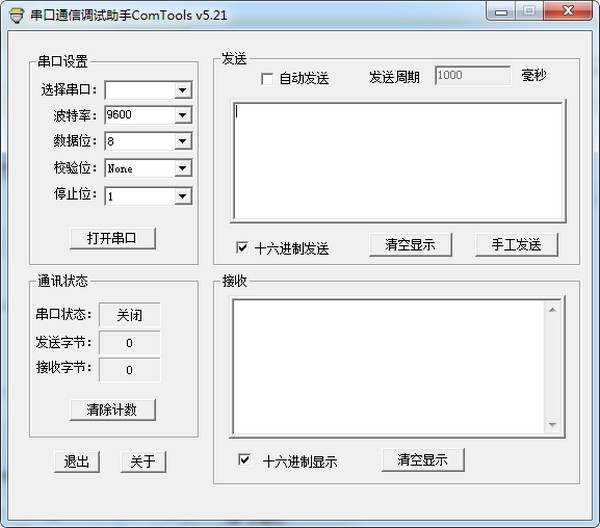Enable the 自动发送 checkbox
This screenshot has height=528, width=600.
(x=267, y=79)
